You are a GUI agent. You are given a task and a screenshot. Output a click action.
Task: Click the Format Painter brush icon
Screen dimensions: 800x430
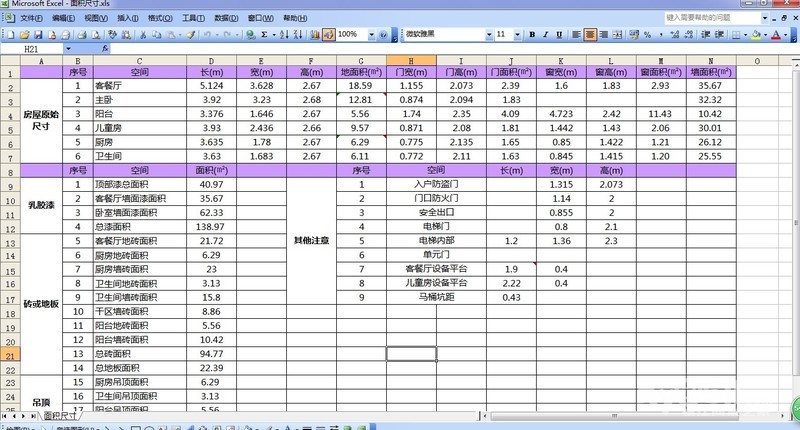pos(191,34)
